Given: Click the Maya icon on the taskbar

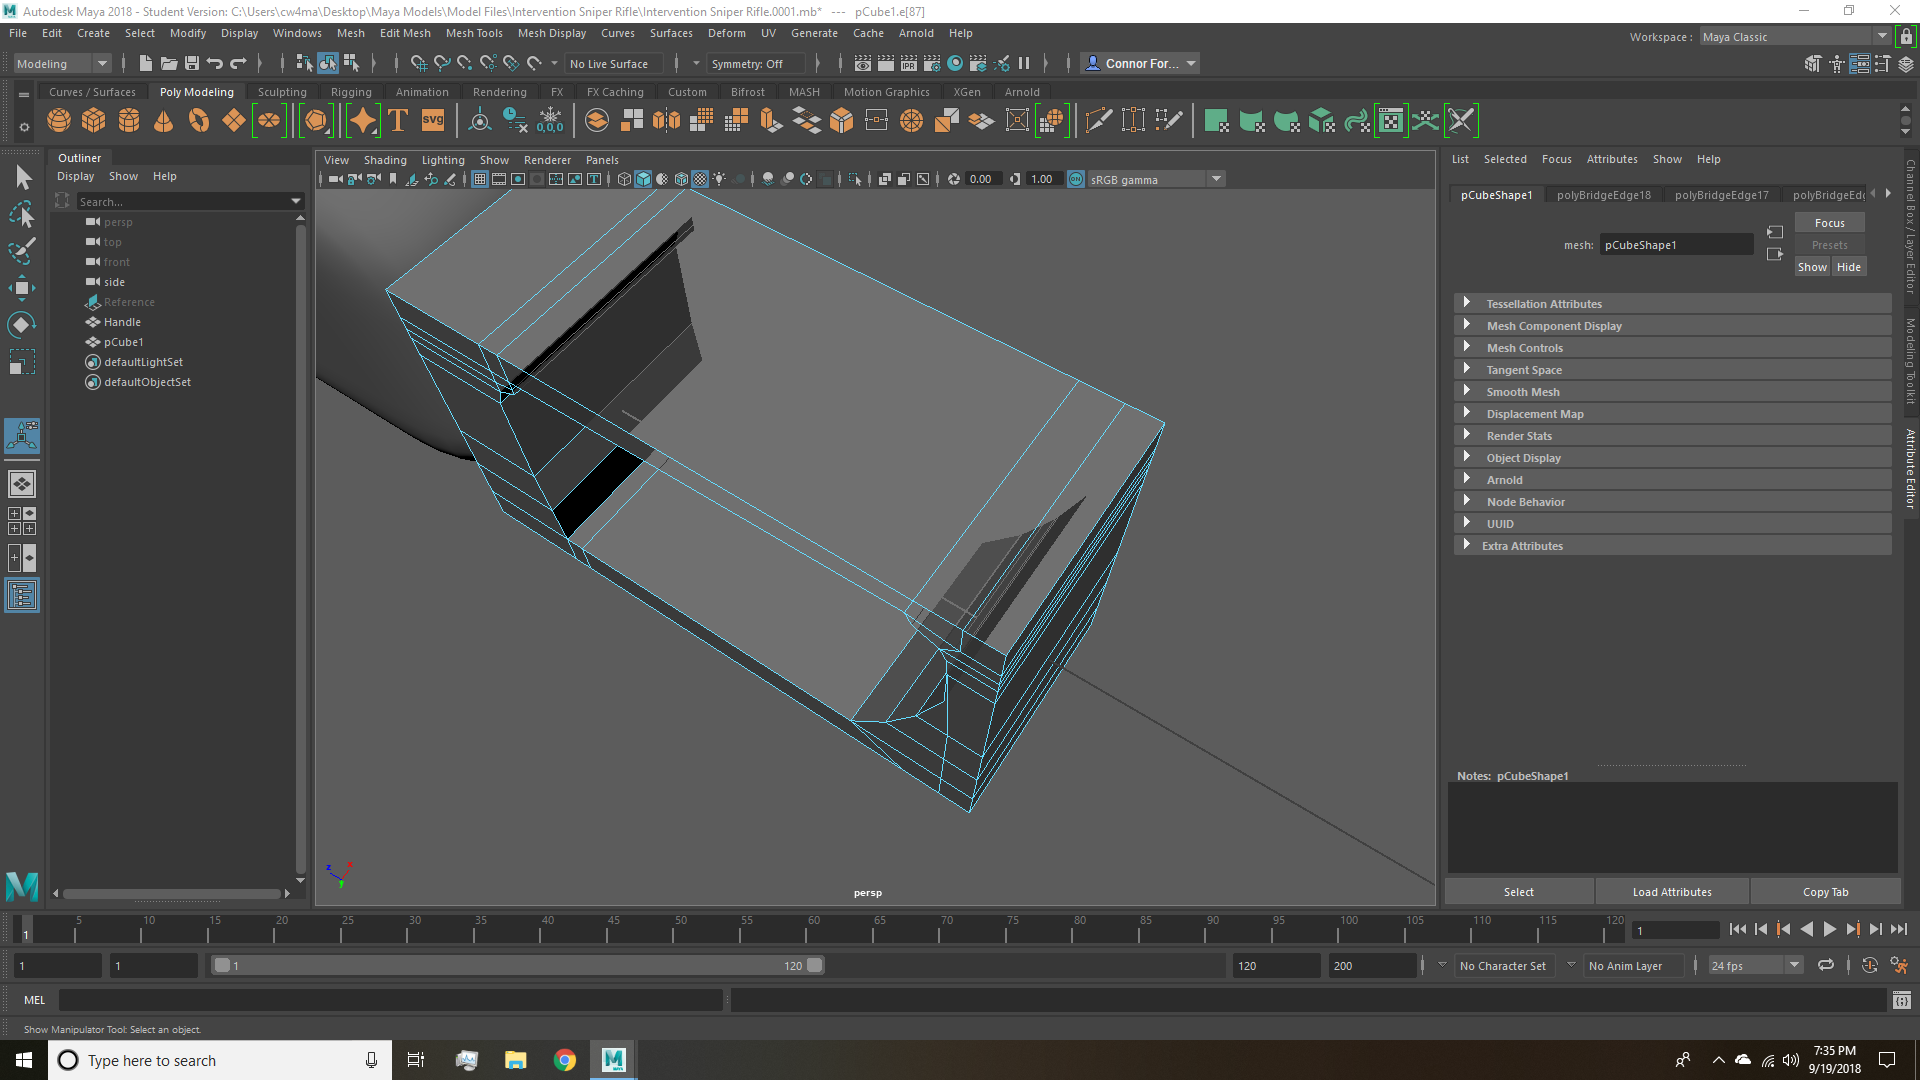Looking at the screenshot, I should tap(613, 1059).
